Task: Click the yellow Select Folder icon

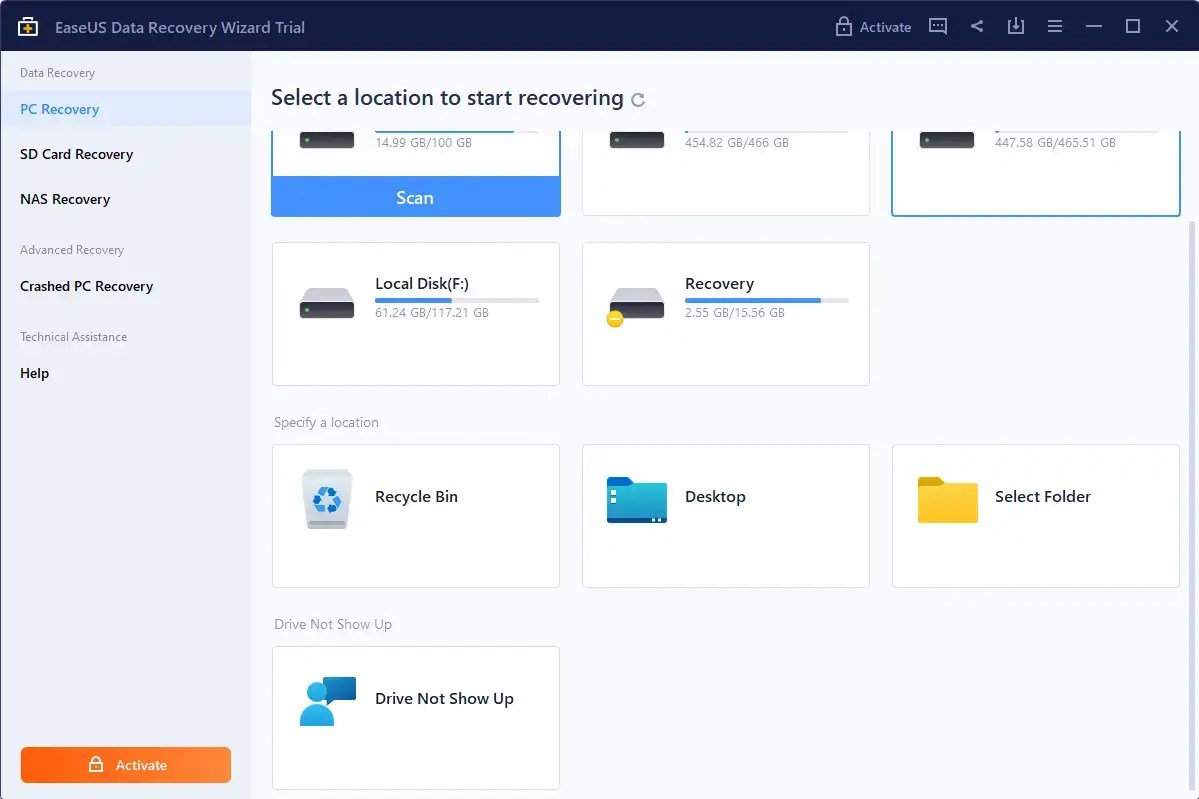Action: tap(947, 500)
